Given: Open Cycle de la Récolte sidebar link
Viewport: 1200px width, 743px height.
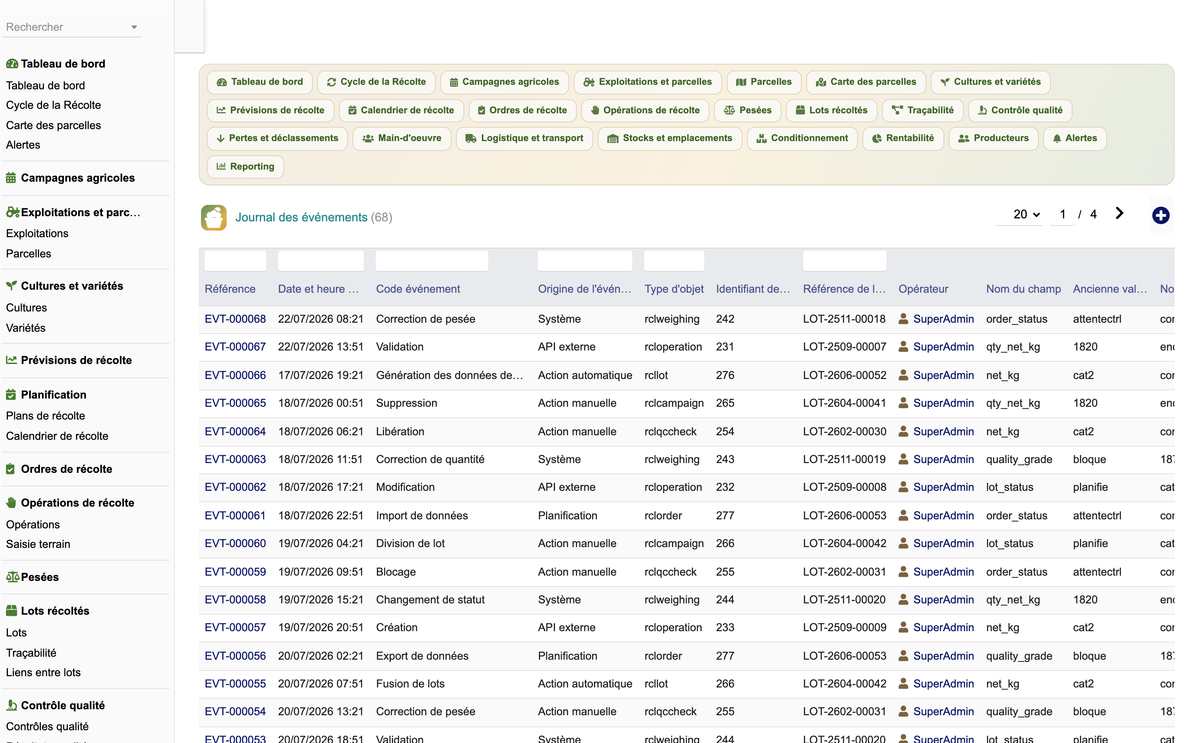Looking at the screenshot, I should [x=53, y=105].
